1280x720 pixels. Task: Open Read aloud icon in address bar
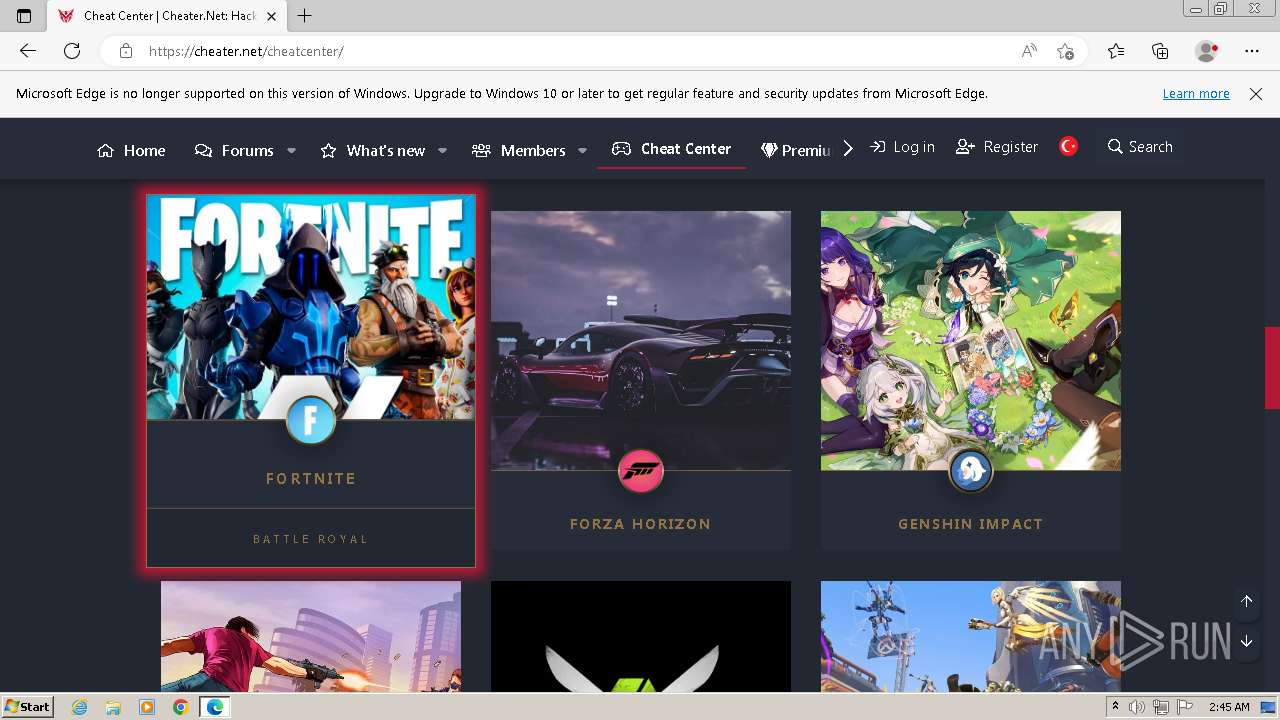click(x=1029, y=51)
